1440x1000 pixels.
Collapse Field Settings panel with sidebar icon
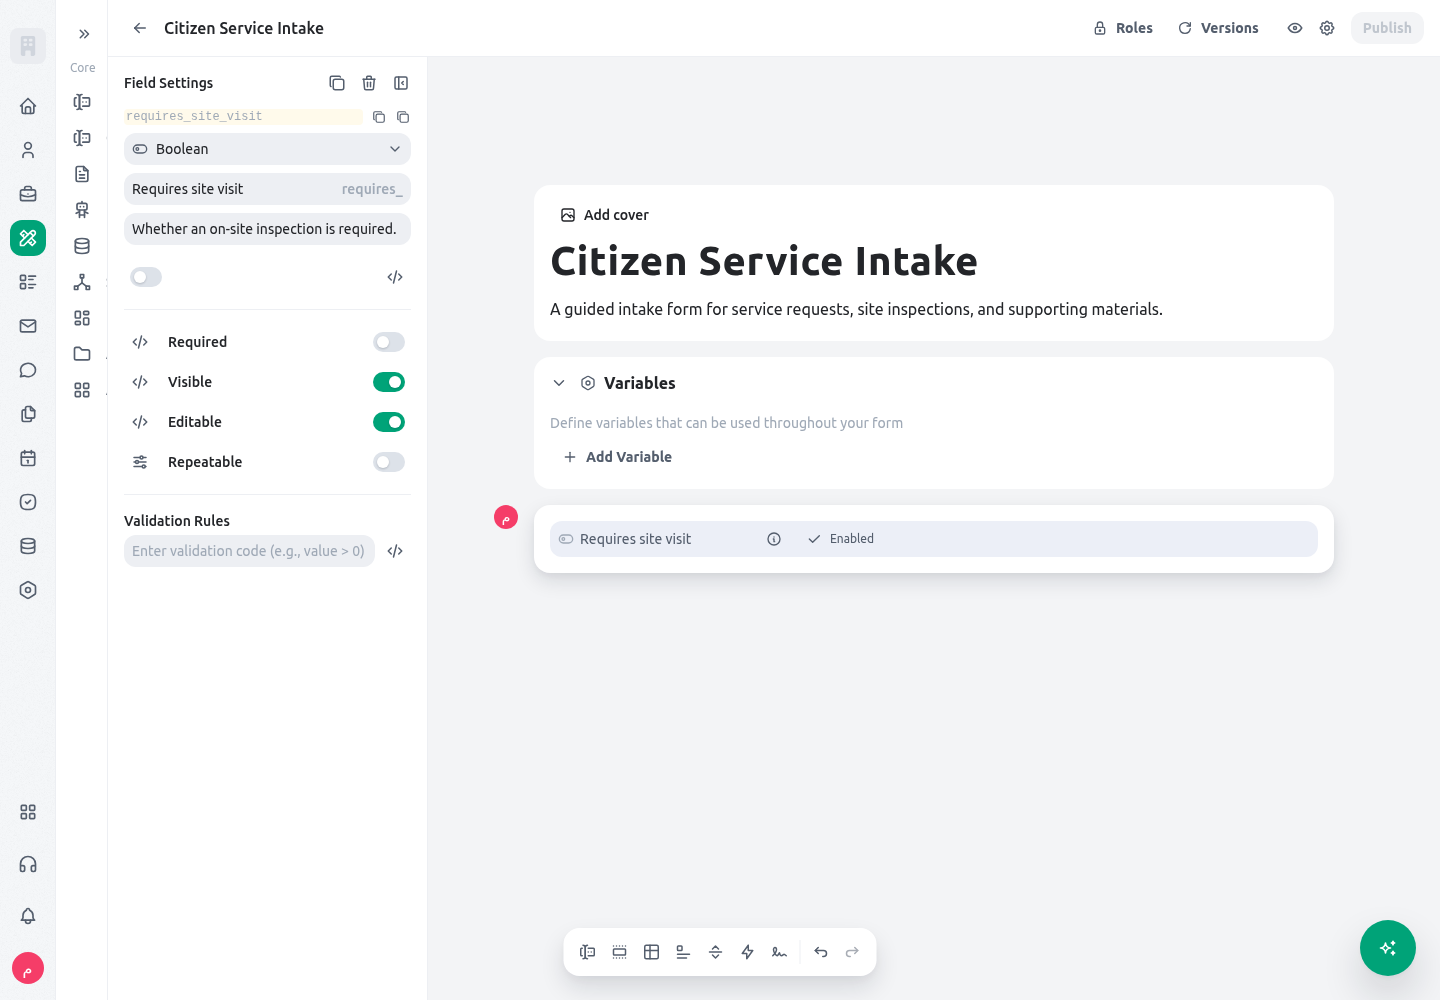pos(401,83)
